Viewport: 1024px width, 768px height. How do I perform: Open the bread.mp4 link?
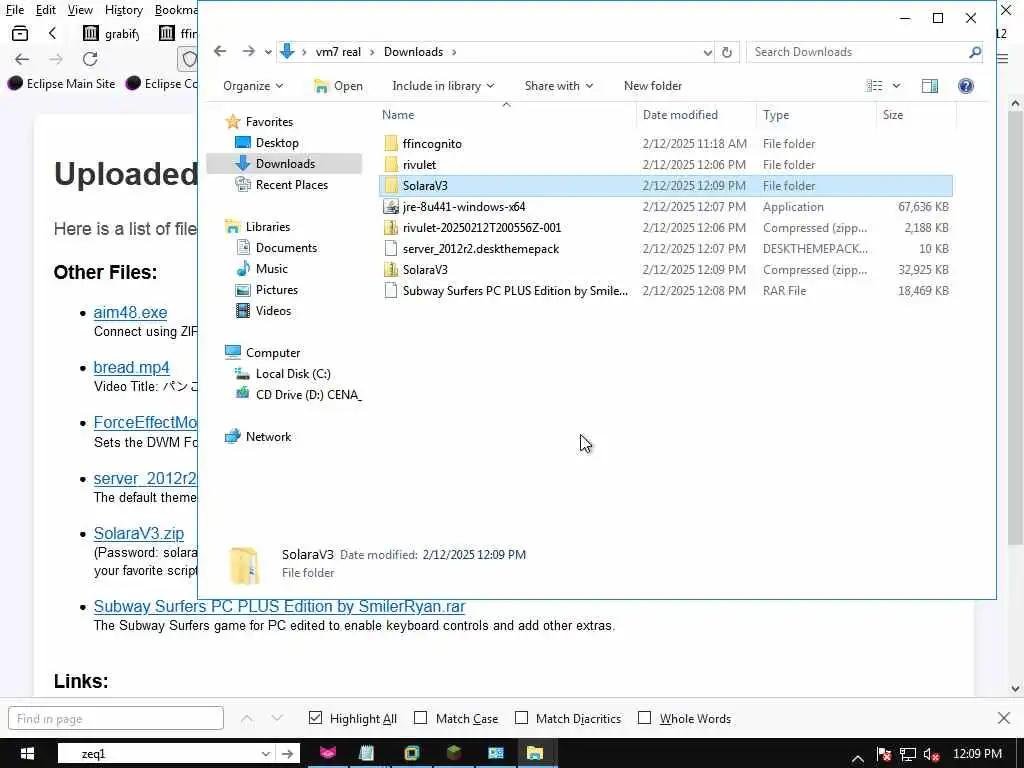[131, 367]
